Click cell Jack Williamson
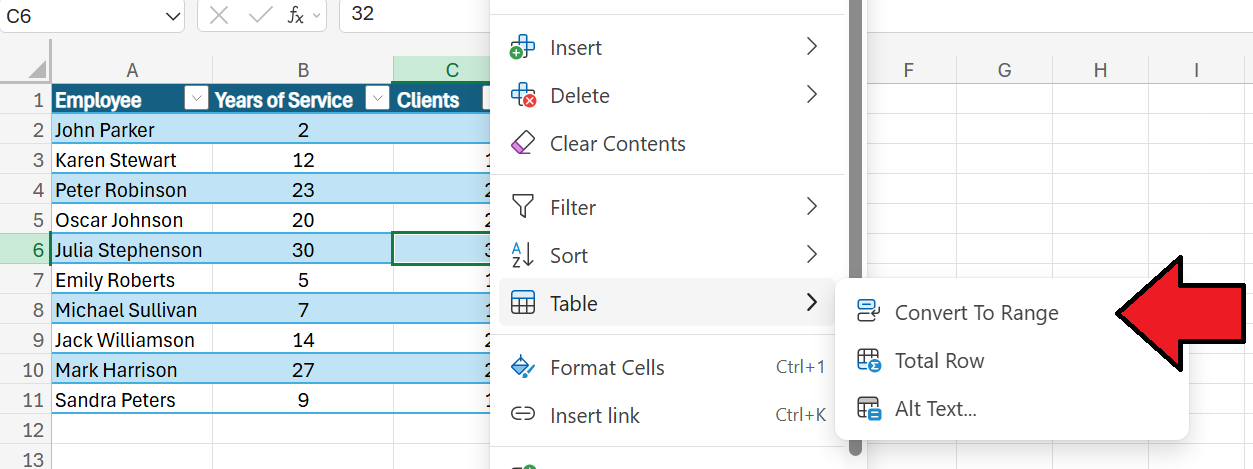 coord(132,340)
